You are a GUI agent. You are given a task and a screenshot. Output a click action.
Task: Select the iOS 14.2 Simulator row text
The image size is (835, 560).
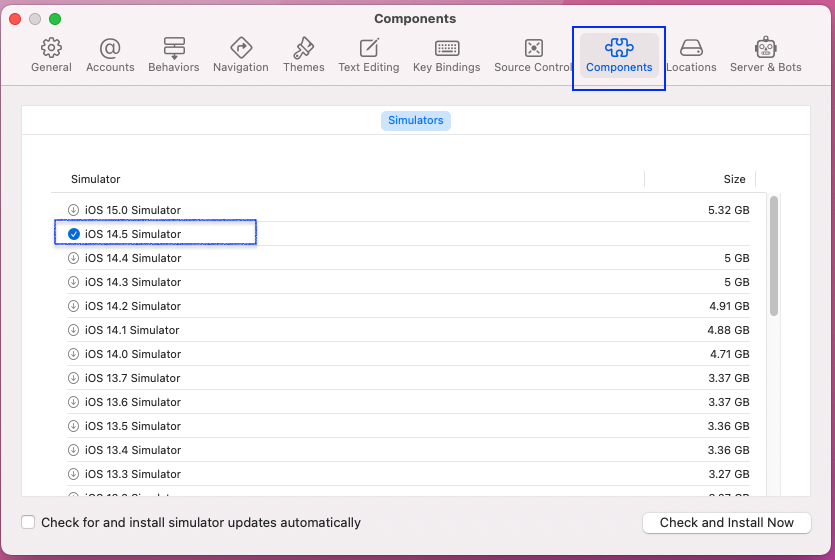click(133, 306)
